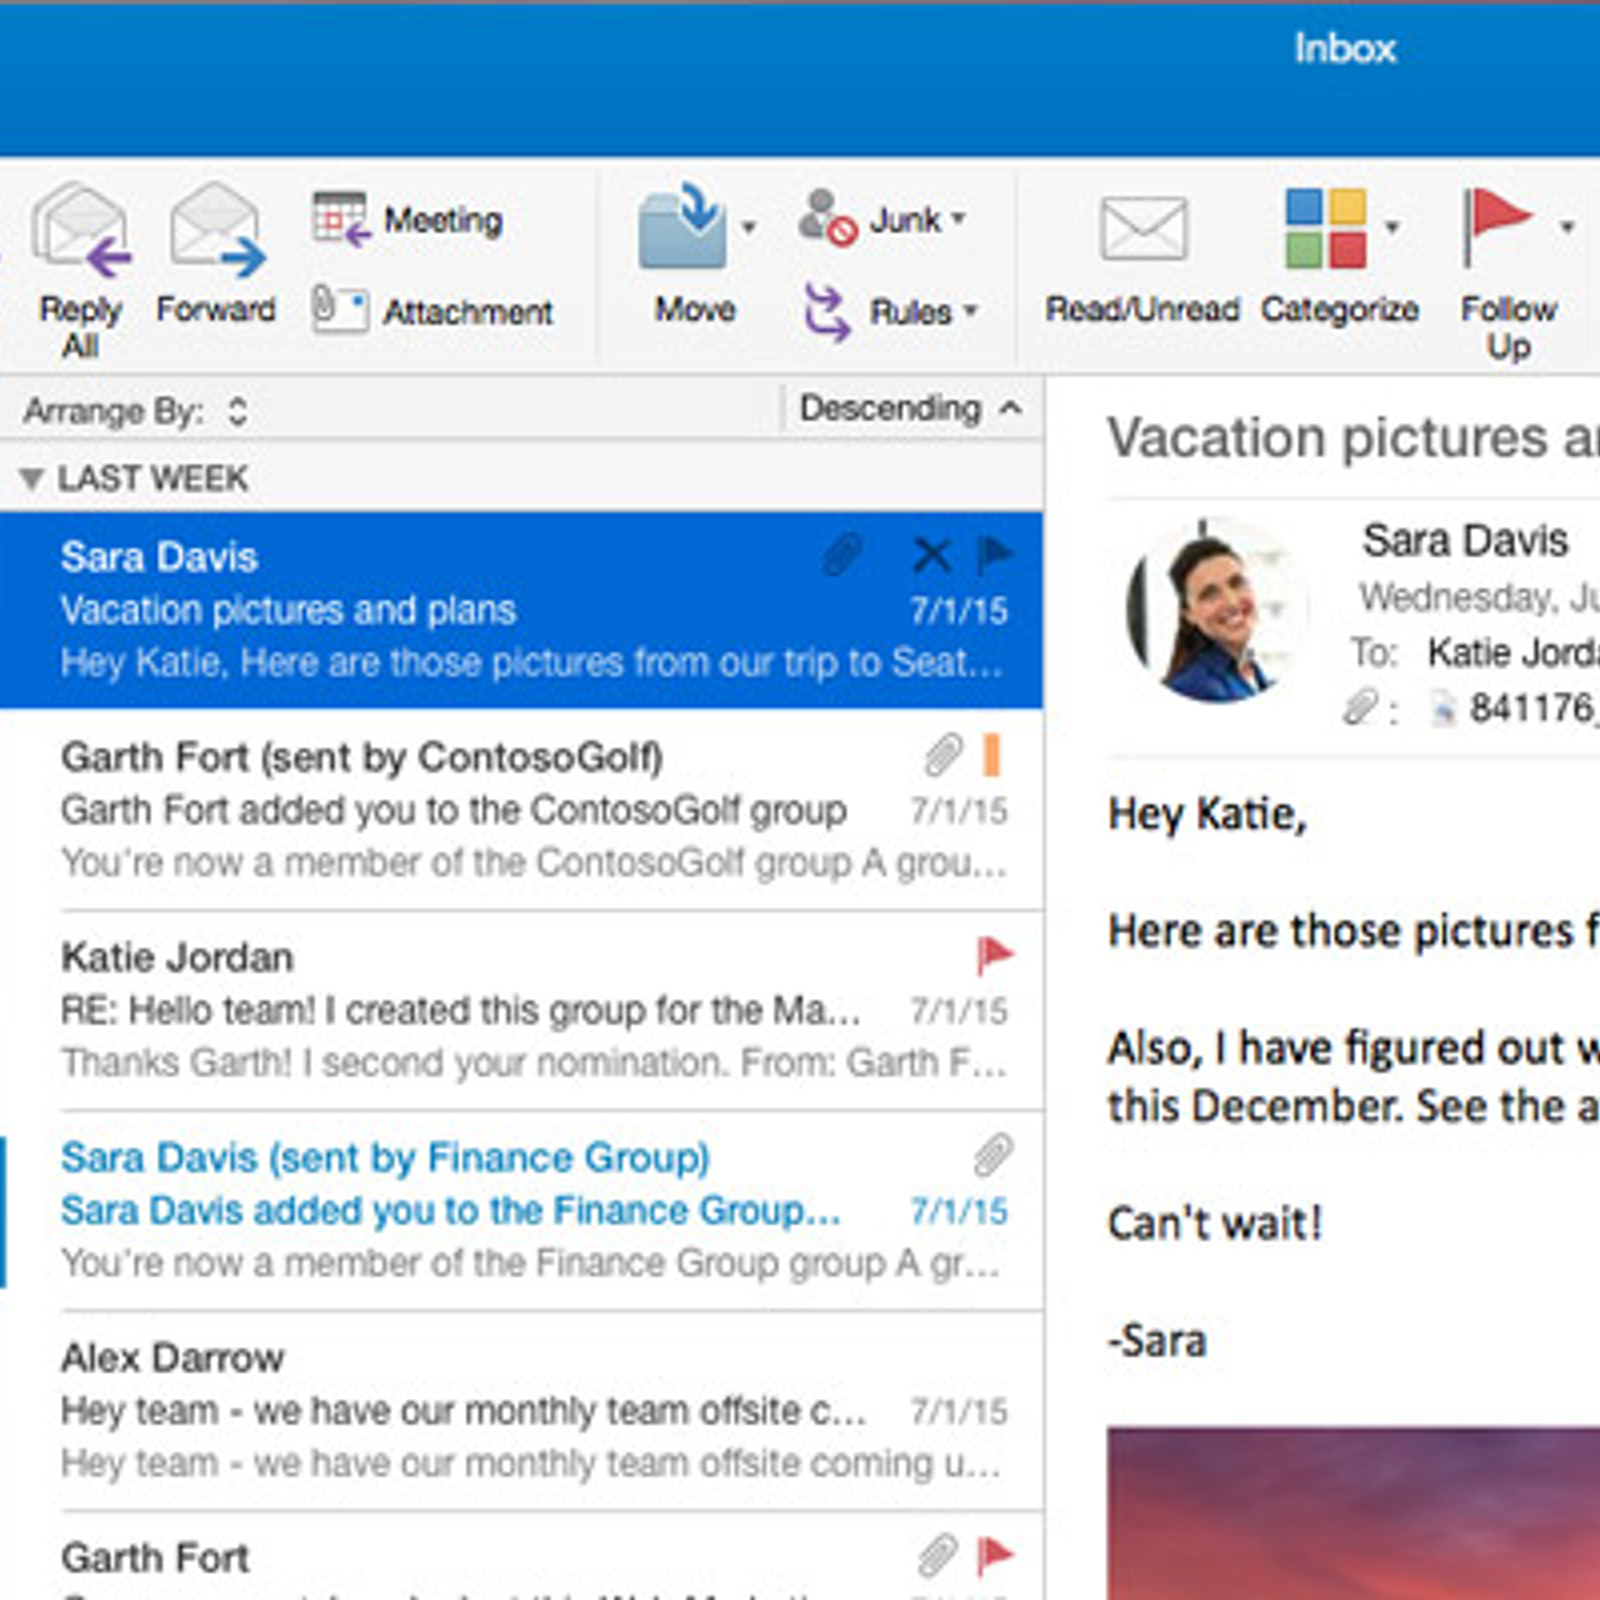Toggle the Descending sort order

tap(911, 408)
